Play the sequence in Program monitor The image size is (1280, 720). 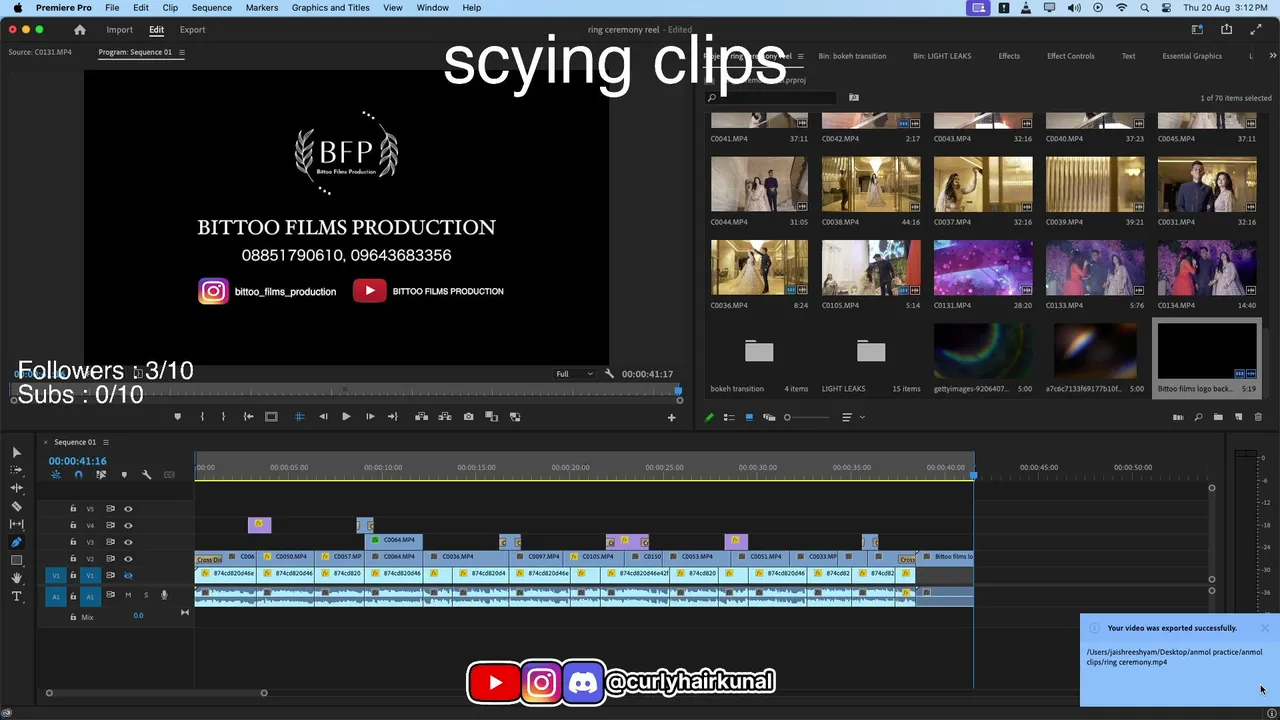pyautogui.click(x=346, y=417)
